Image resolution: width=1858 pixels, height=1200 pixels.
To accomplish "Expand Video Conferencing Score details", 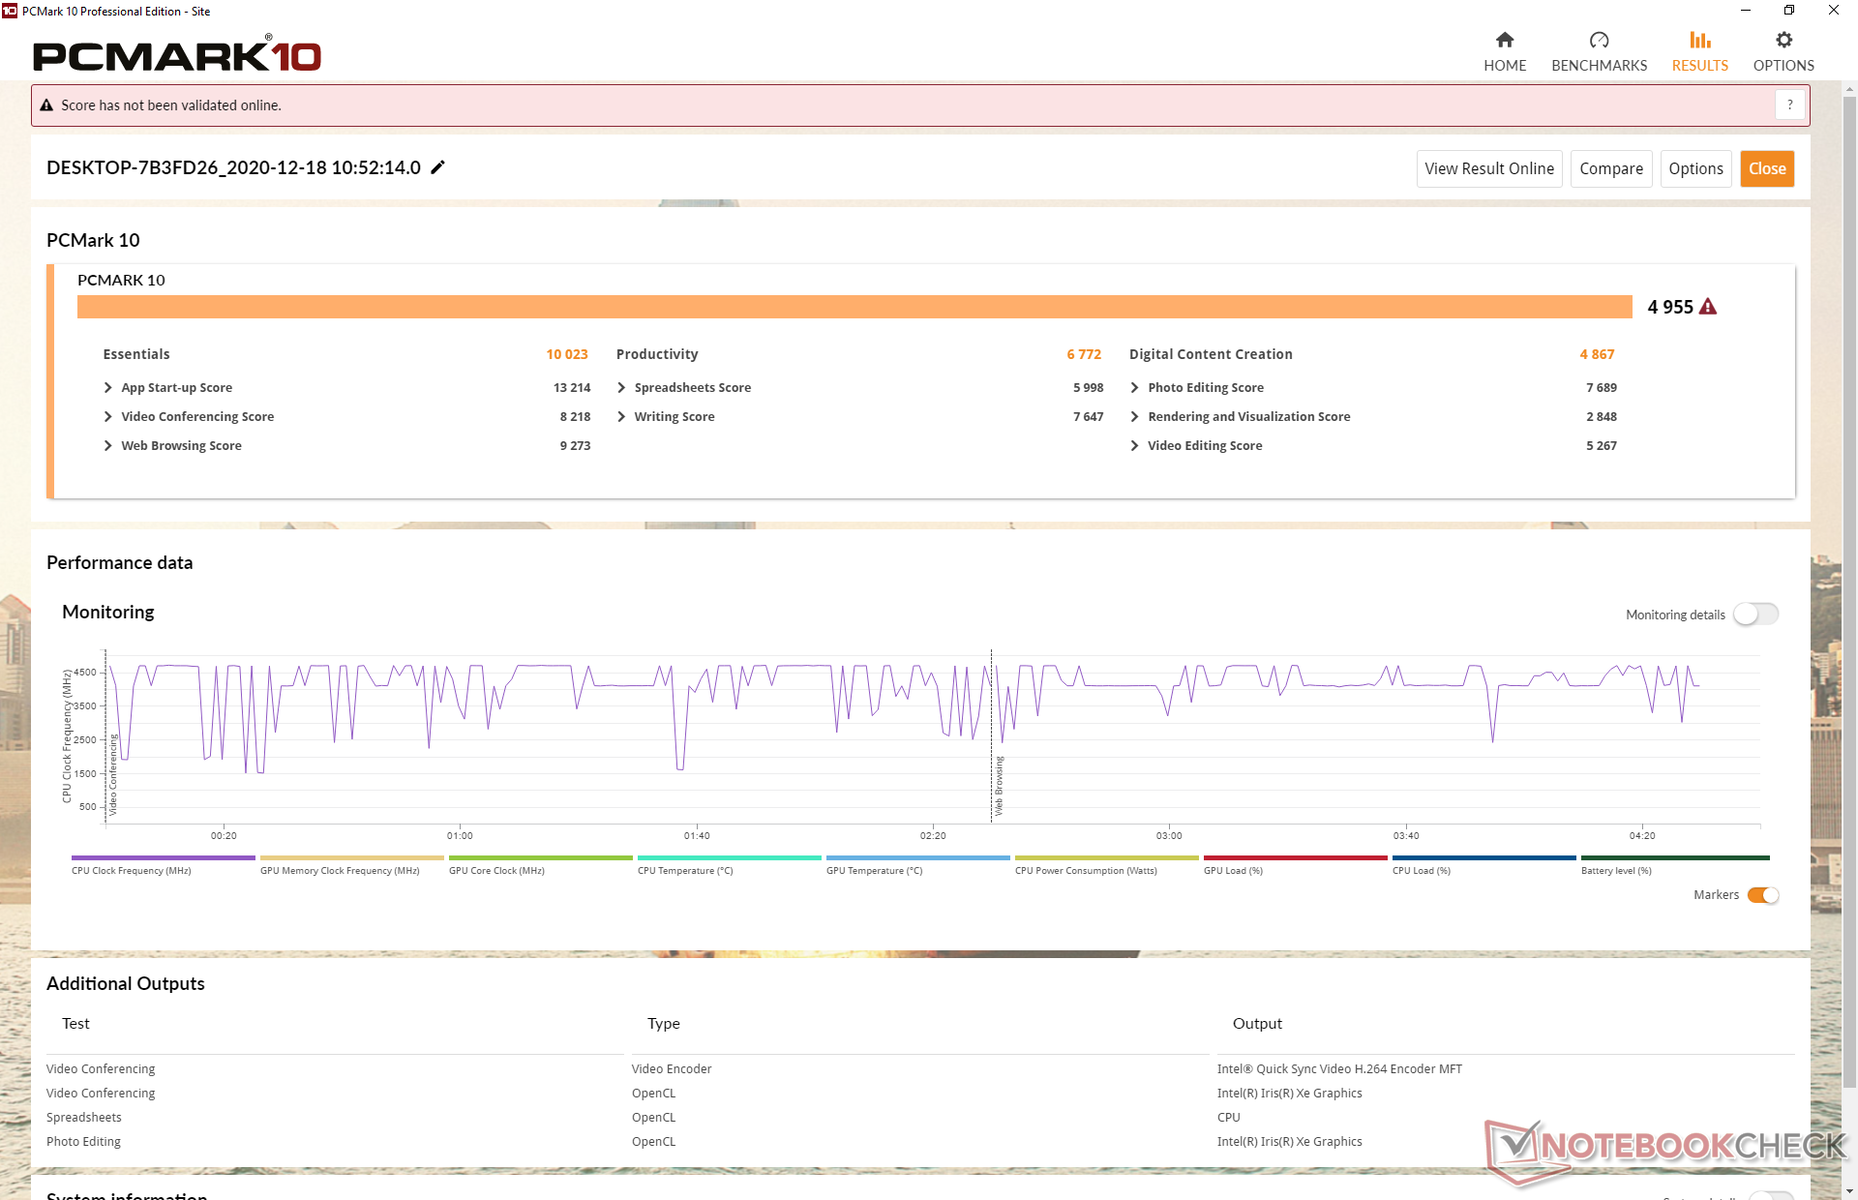I will point(108,416).
